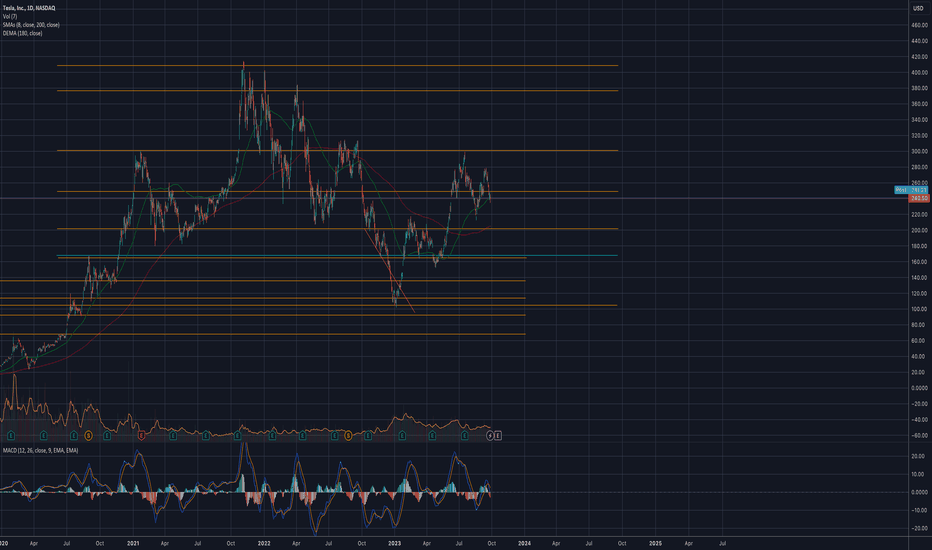Select the SMAs (8, close, 200, close) legend
This screenshot has height=550, width=932.
[x=31, y=25]
